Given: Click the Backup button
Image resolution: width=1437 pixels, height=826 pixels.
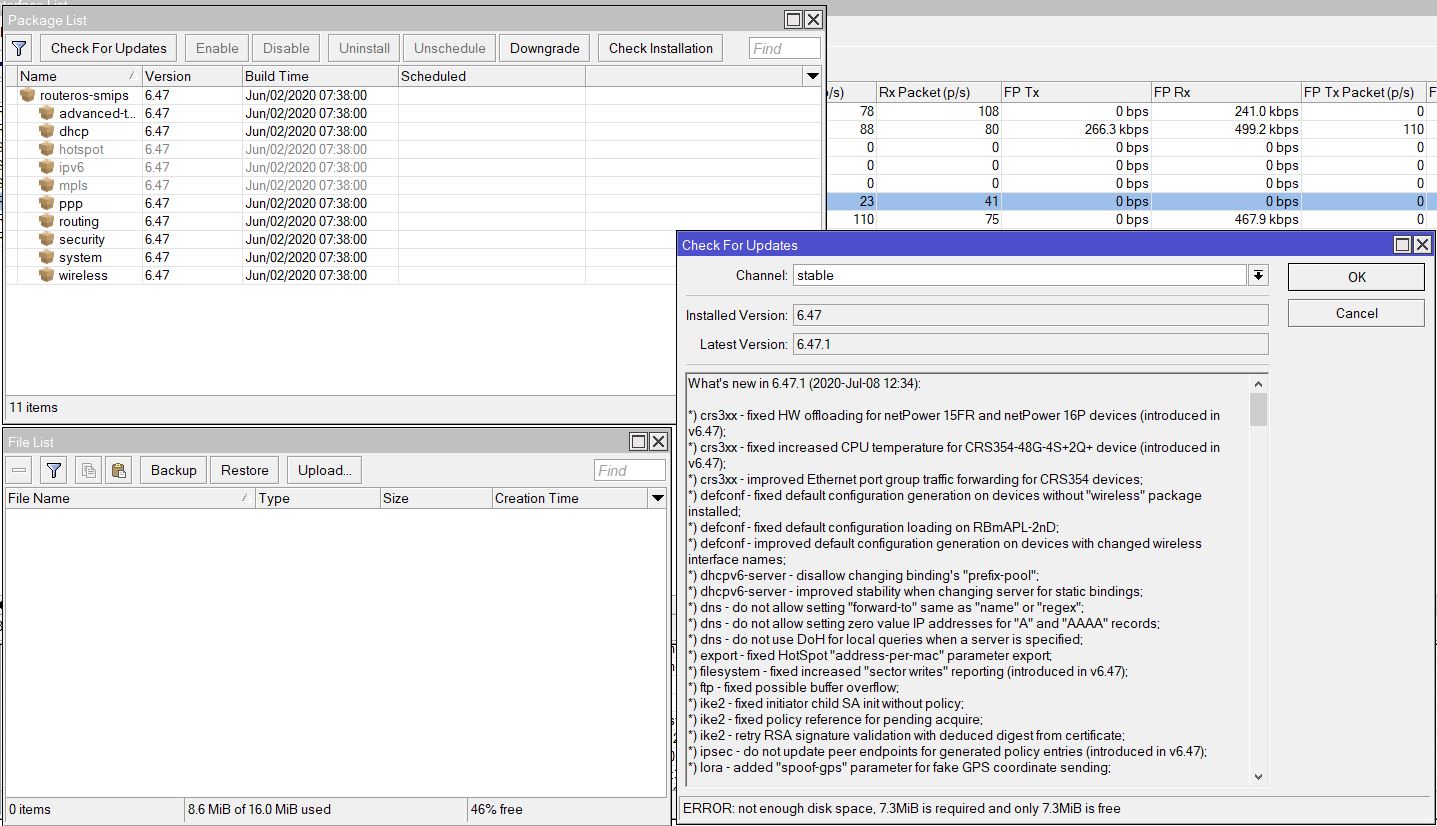Looking at the screenshot, I should click(x=174, y=470).
